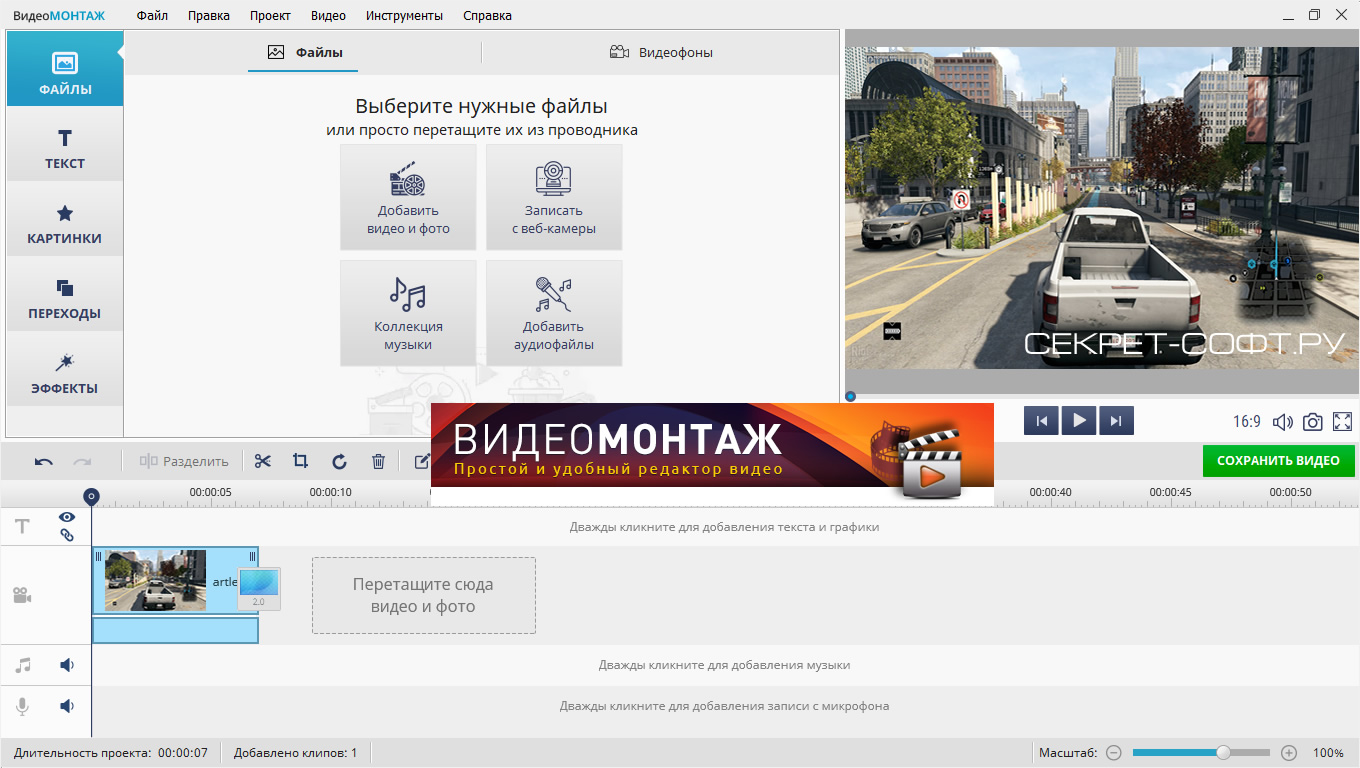
Task: Click the Разделить split button
Action: click(x=184, y=461)
